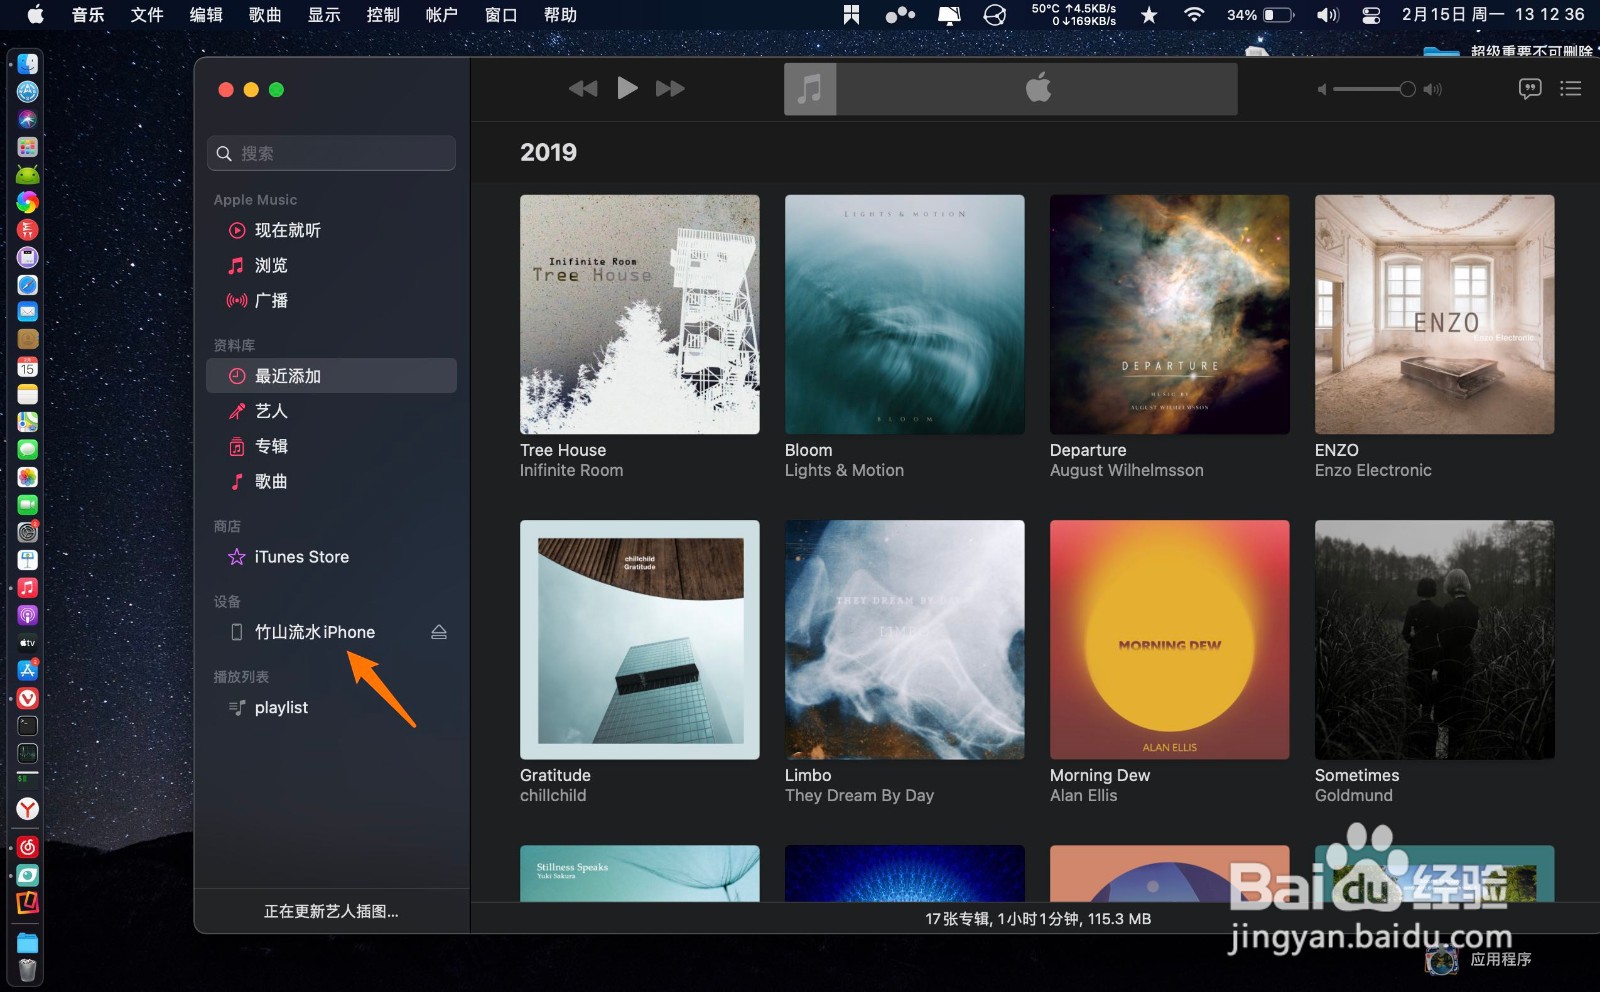Image resolution: width=1600 pixels, height=992 pixels.
Task: Click the low volume speaker icon
Action: click(1322, 89)
